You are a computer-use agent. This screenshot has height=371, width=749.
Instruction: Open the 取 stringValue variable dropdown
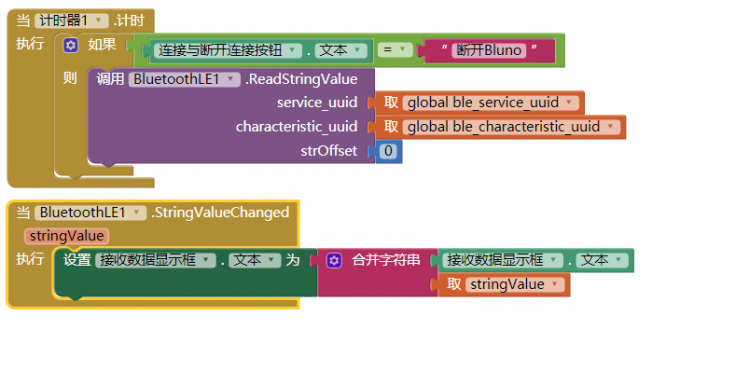tap(514, 285)
